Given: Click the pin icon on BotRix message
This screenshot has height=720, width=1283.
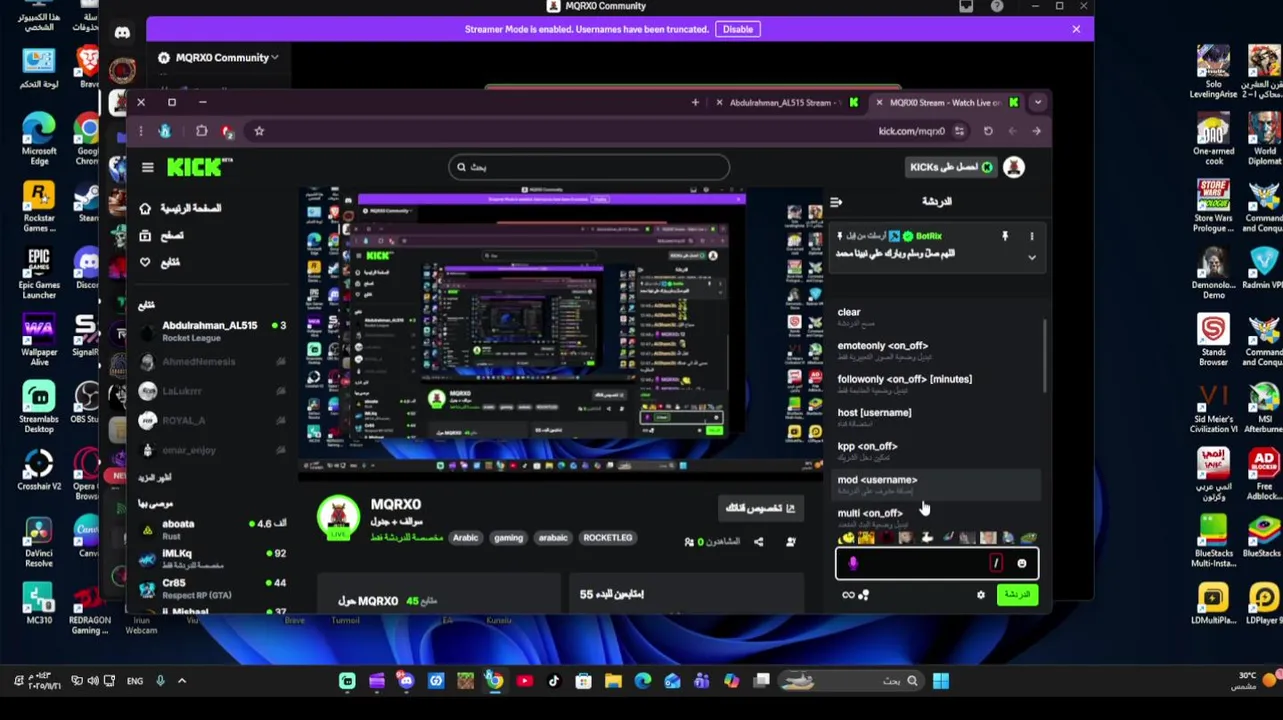Looking at the screenshot, I should [1005, 236].
